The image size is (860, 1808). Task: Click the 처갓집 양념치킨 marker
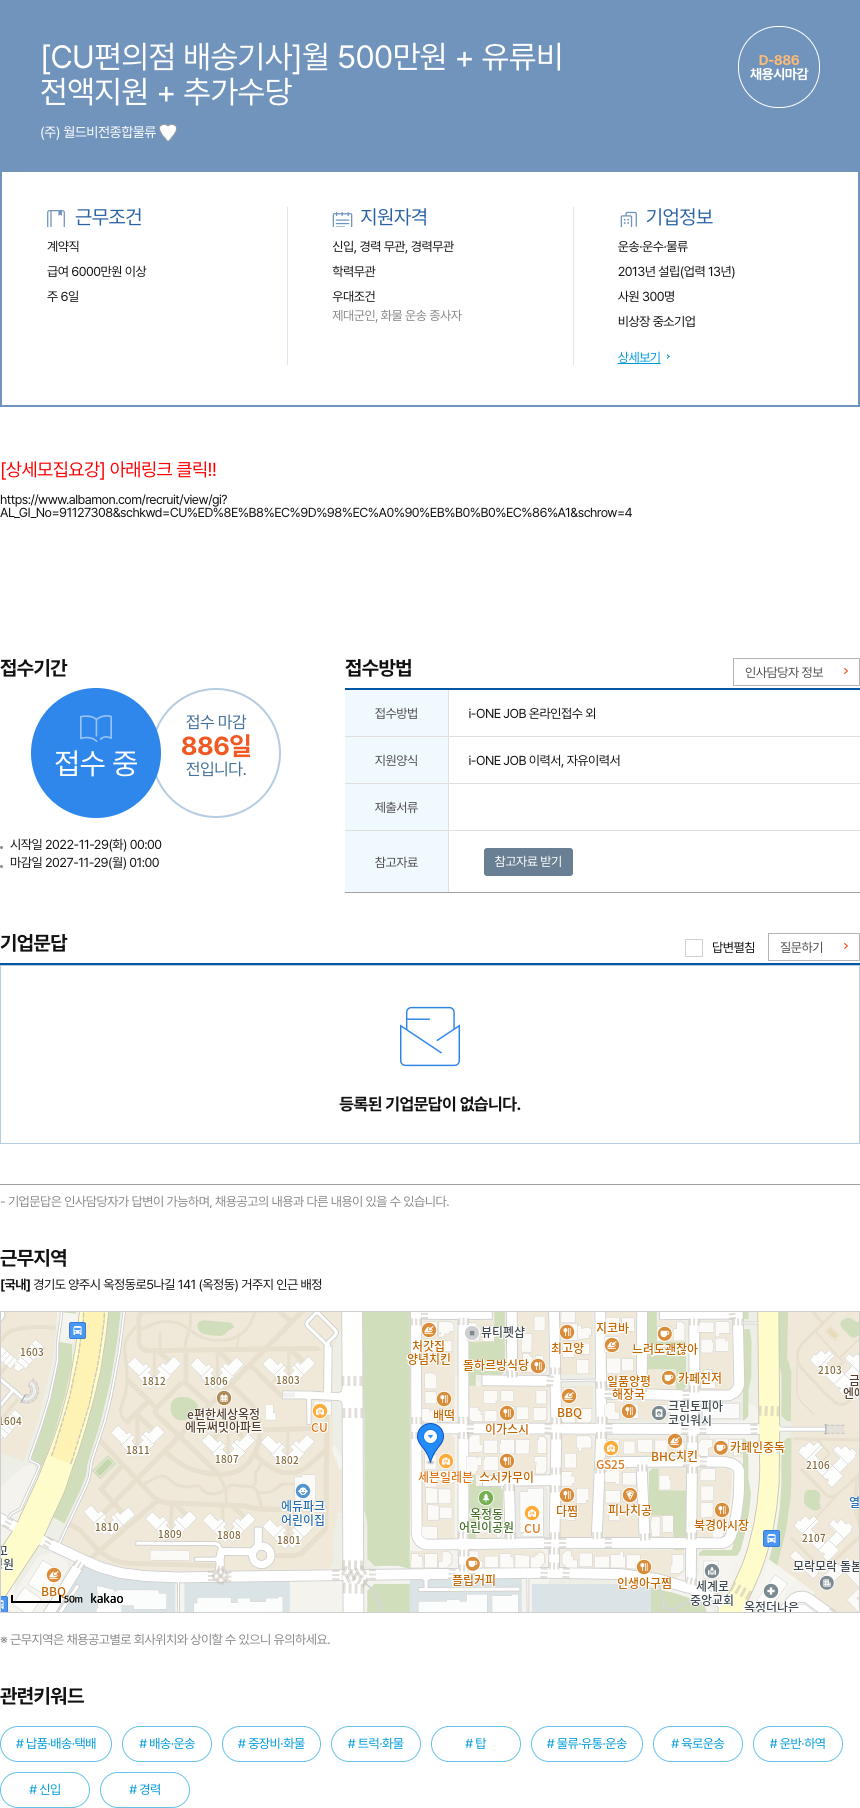click(428, 1330)
